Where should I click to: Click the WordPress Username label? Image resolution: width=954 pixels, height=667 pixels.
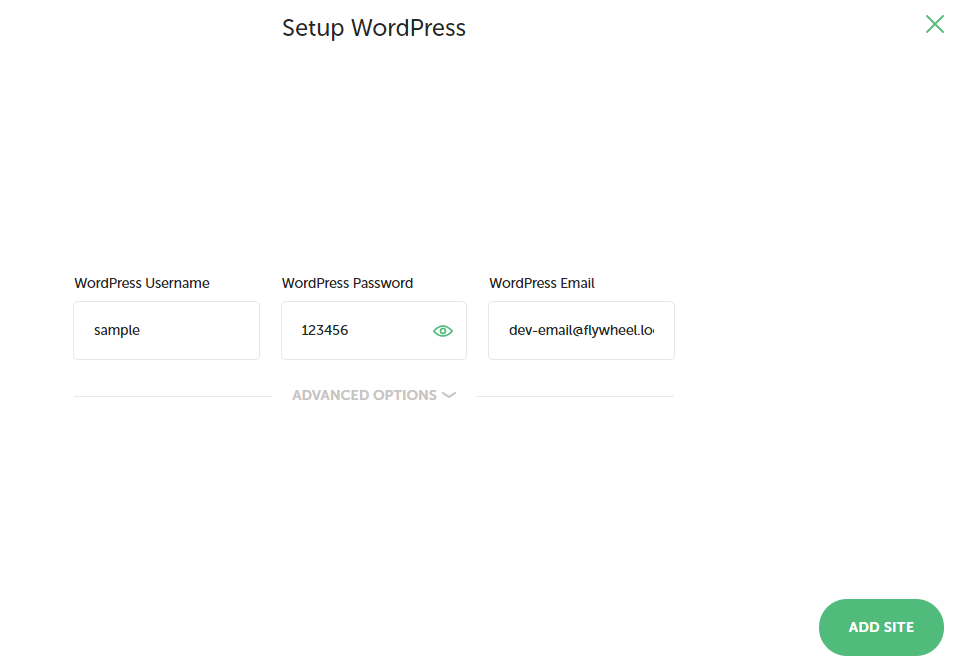point(142,283)
